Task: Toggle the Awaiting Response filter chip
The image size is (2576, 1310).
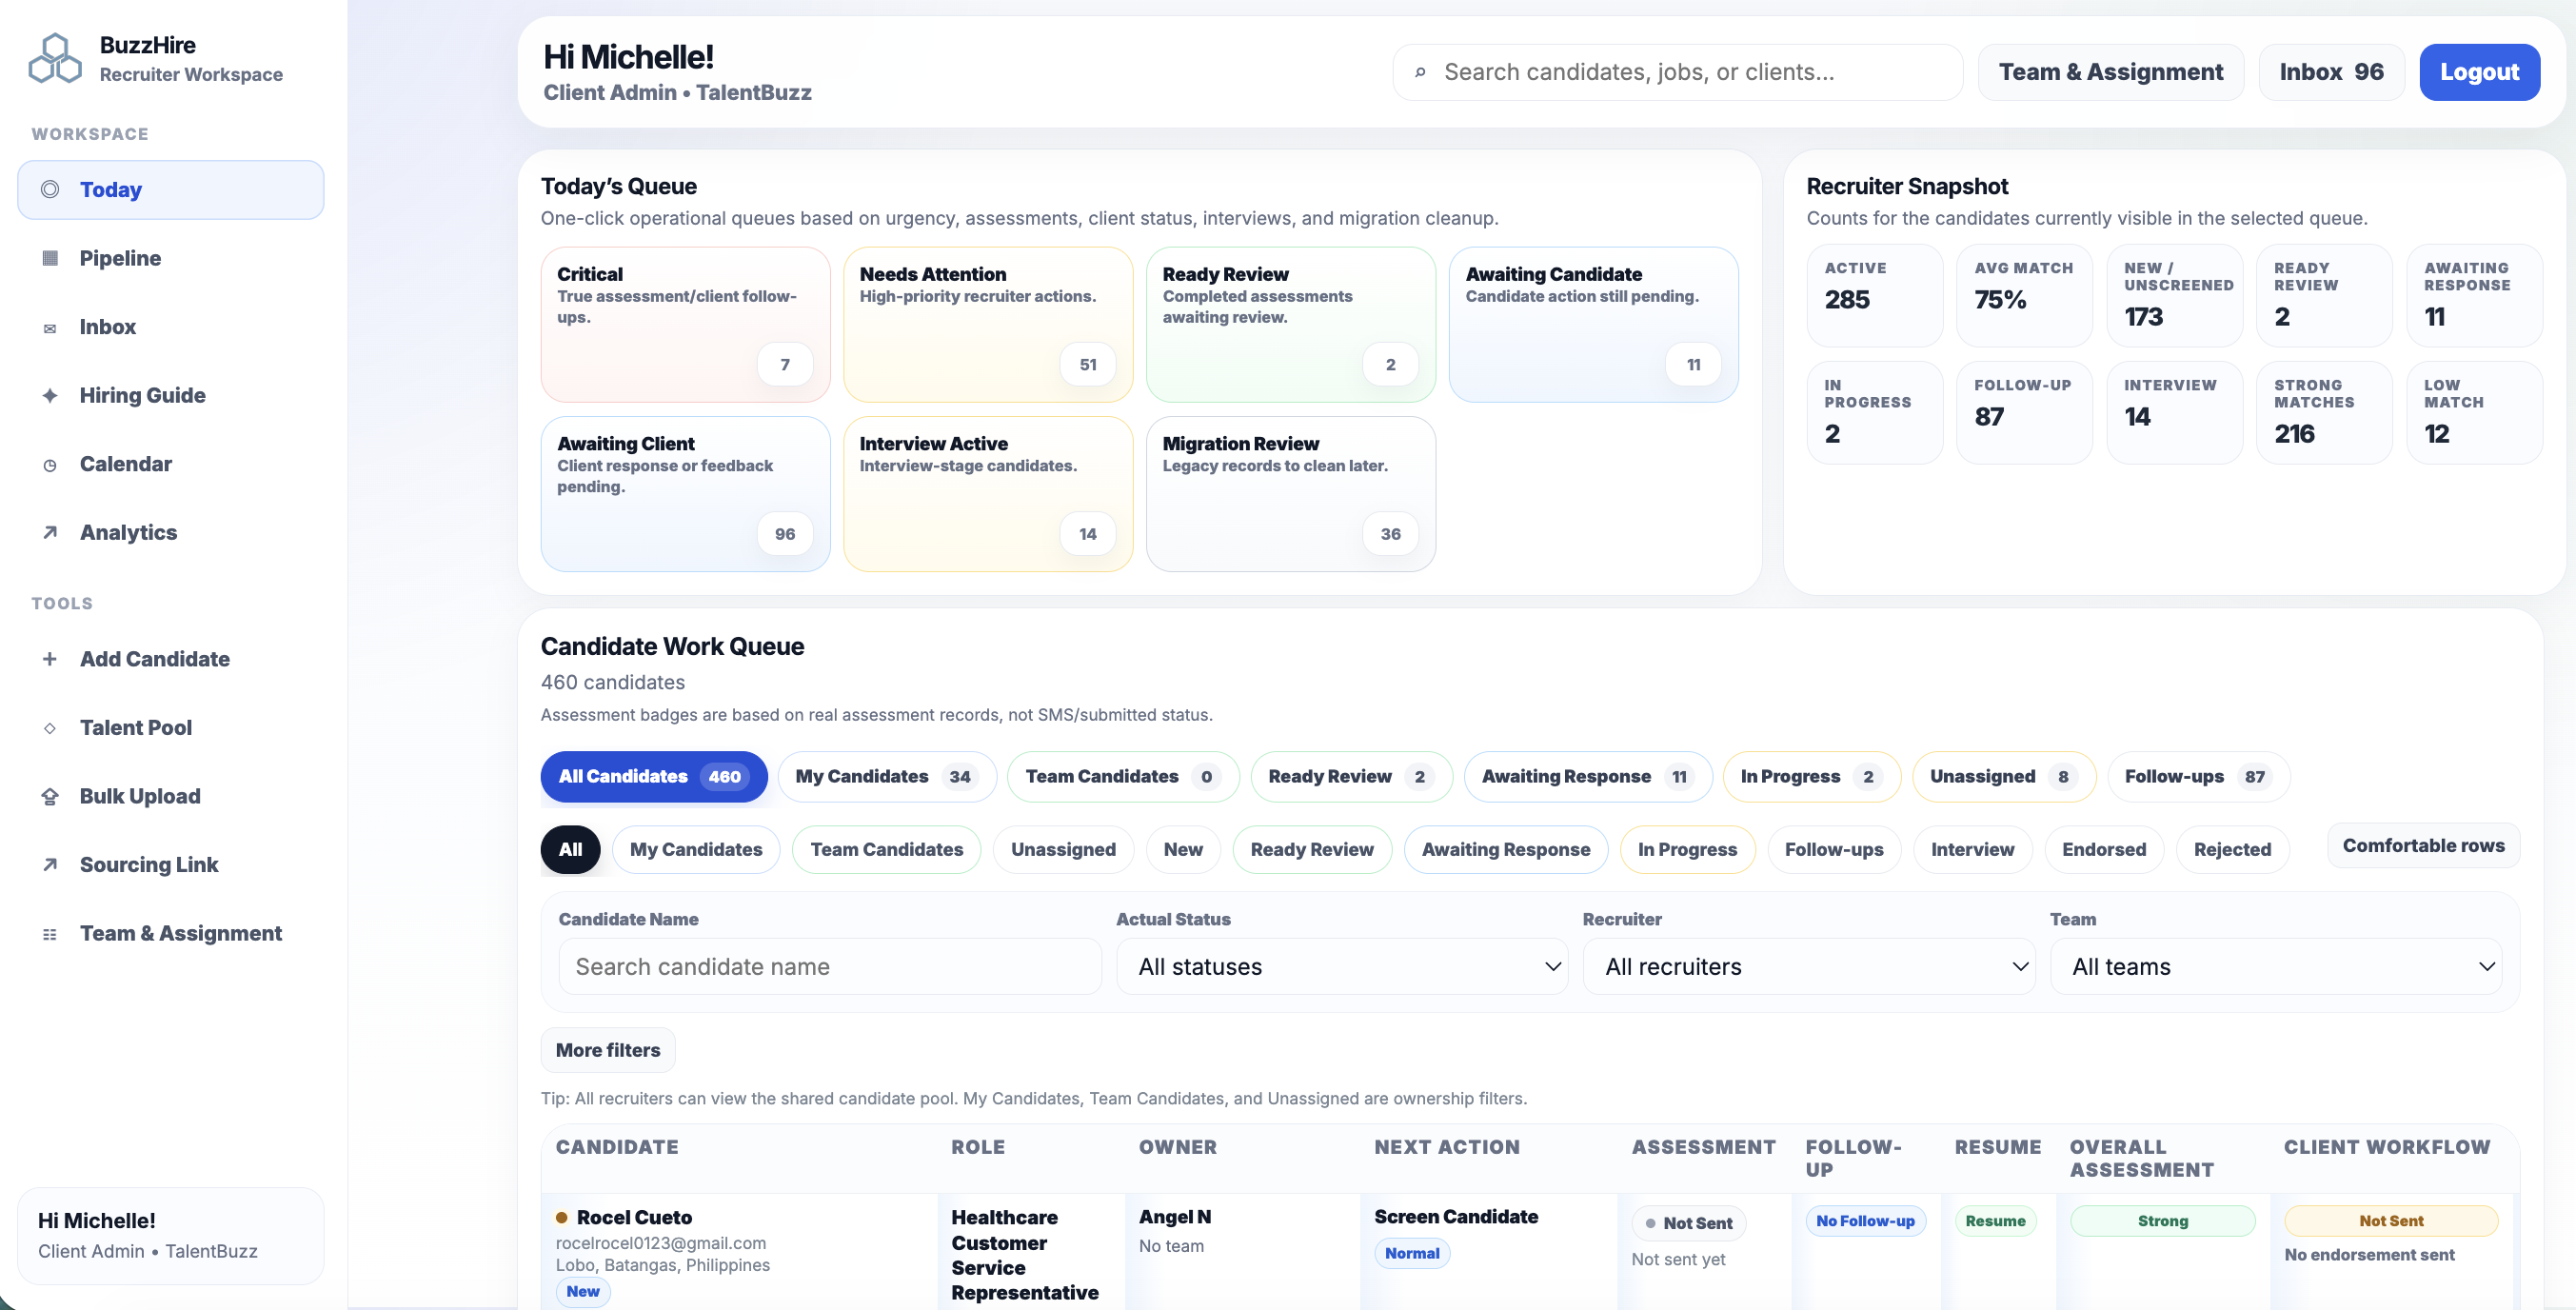Action: [x=1506, y=849]
